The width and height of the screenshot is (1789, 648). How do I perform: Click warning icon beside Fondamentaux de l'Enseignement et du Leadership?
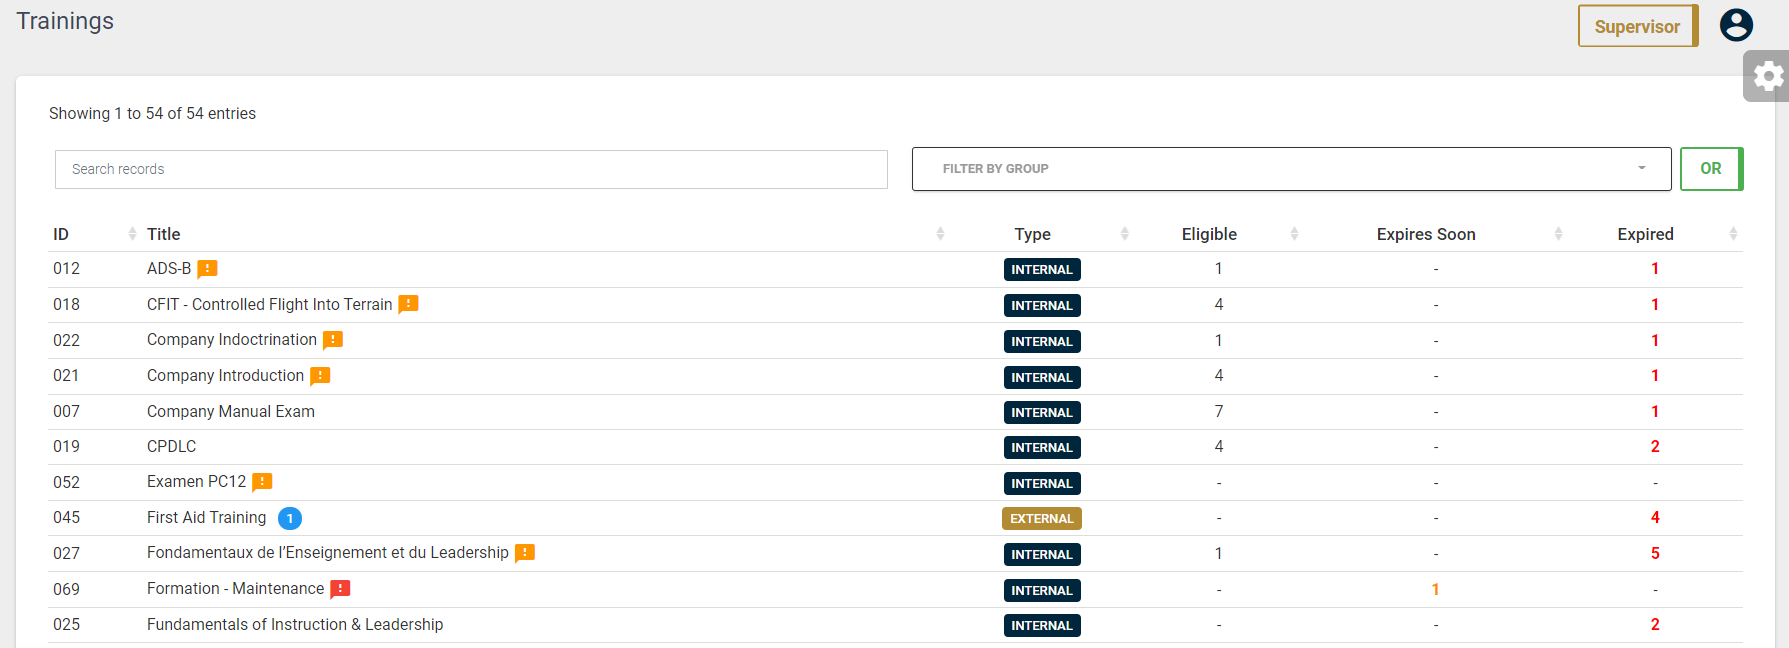[525, 553]
